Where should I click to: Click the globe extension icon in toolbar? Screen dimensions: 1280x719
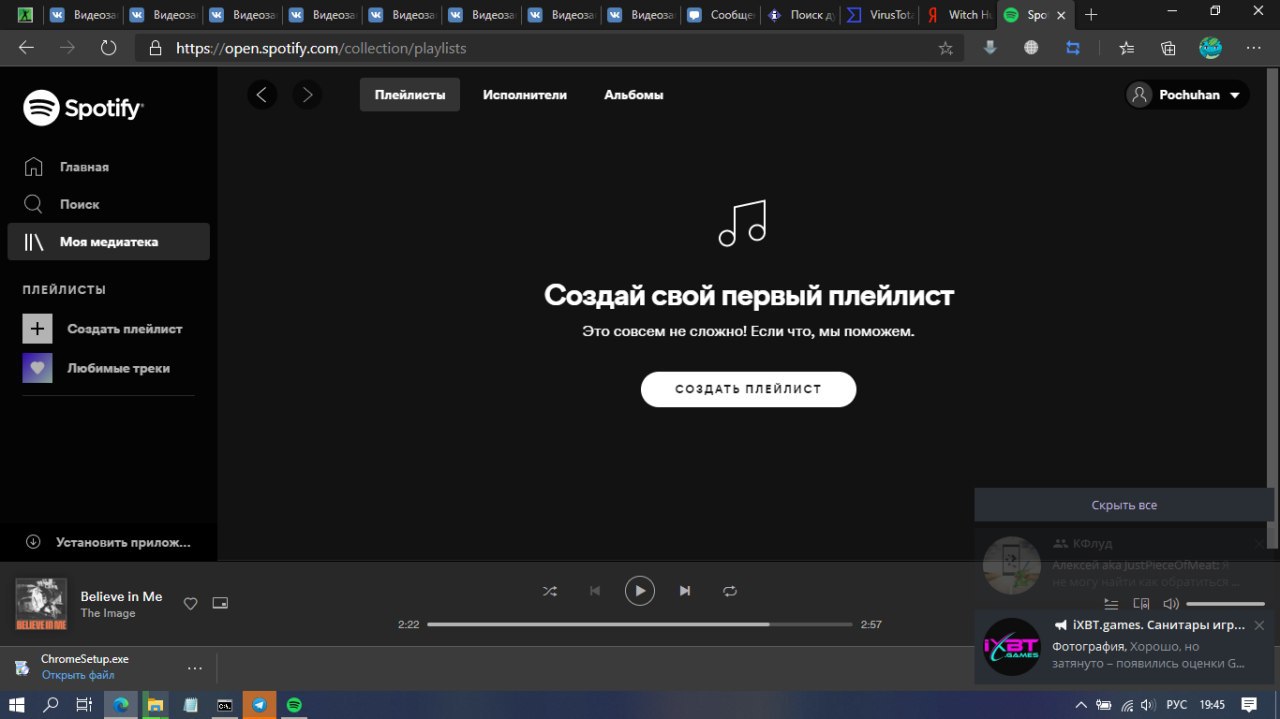[1031, 48]
